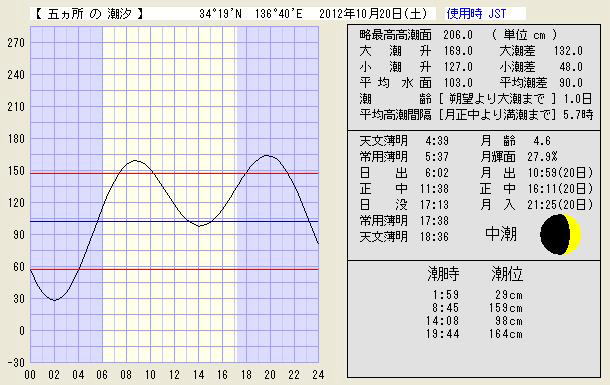Click the 潮位 column header
Screen dimensions: 610x385
pyautogui.click(x=507, y=274)
